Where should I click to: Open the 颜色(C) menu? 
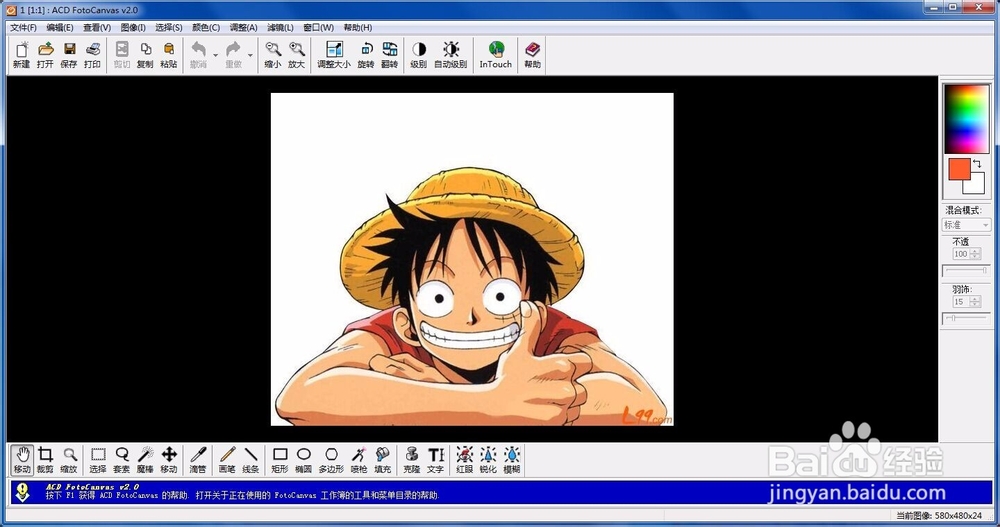[x=206, y=27]
